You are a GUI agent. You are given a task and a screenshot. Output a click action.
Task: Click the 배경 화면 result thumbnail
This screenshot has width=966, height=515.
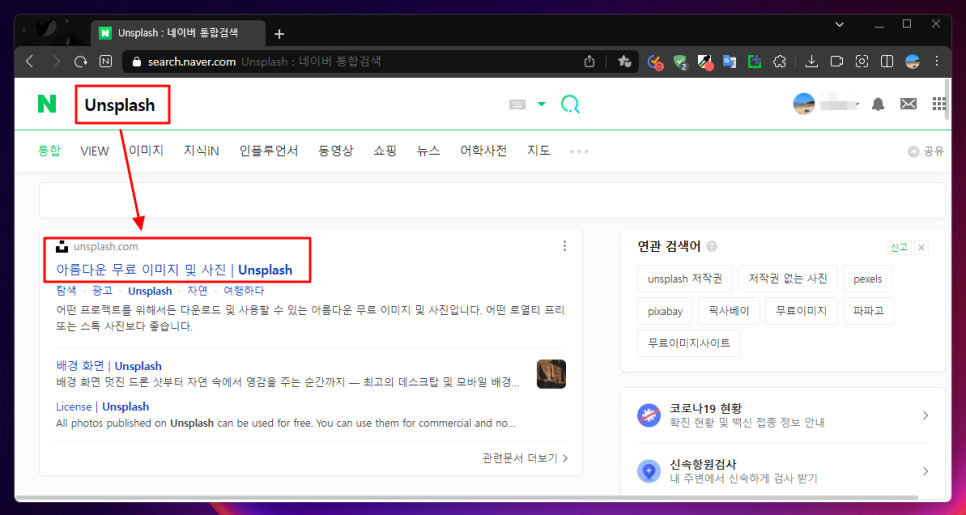[551, 374]
